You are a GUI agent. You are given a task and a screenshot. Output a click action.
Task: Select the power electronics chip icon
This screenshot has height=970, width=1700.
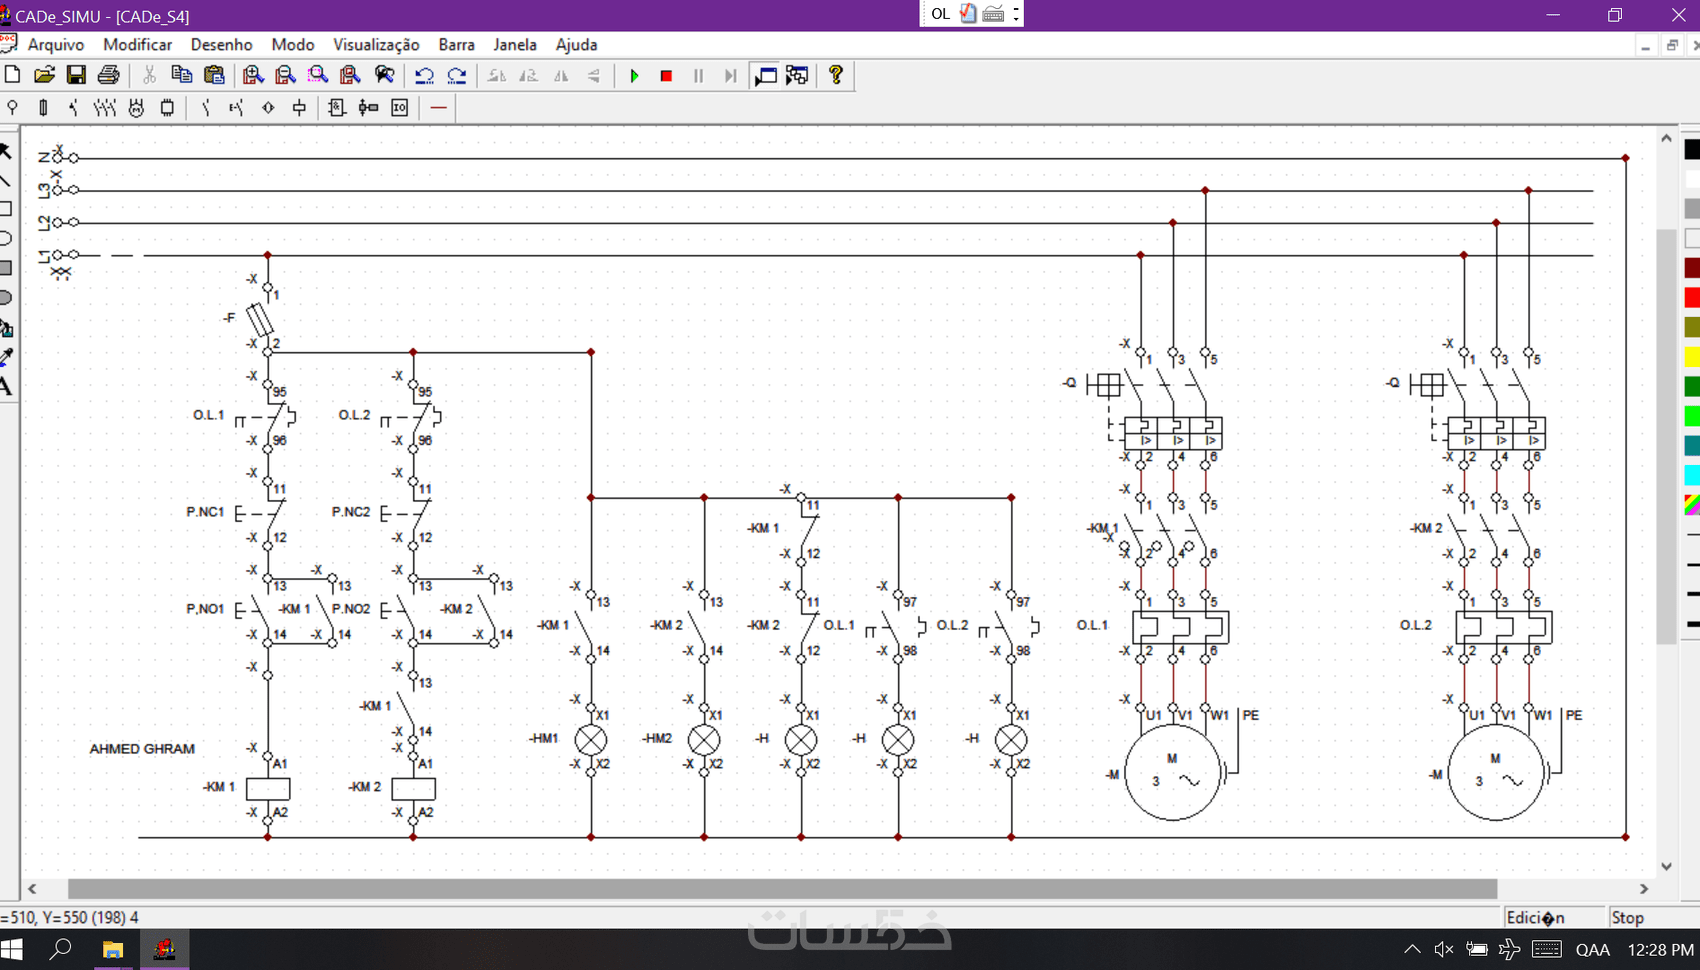tap(167, 107)
